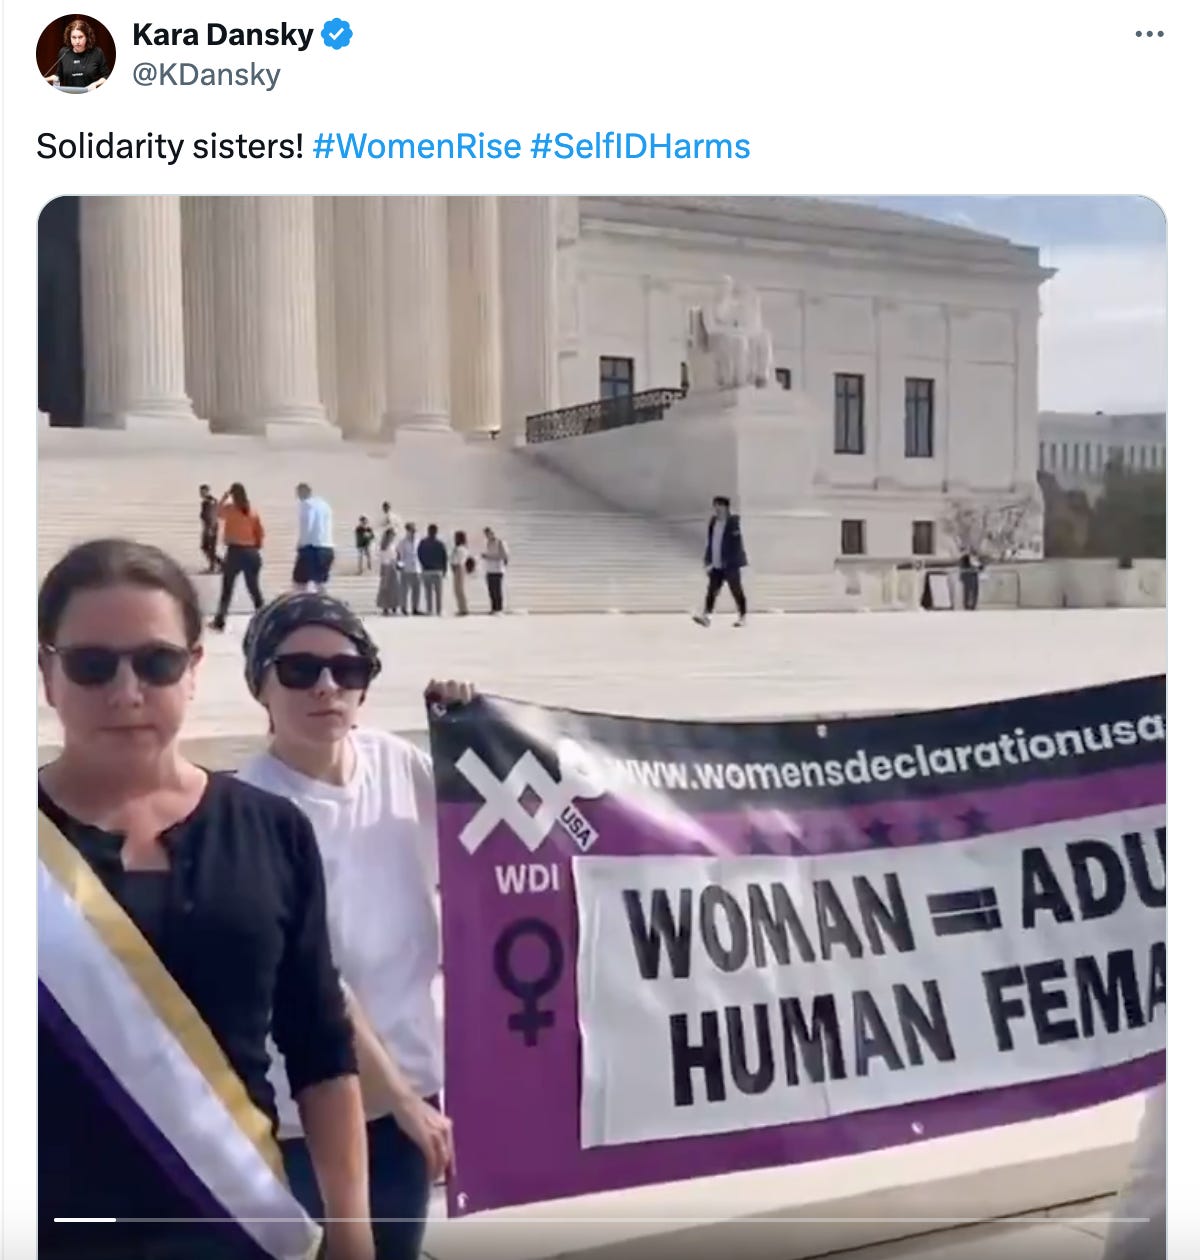This screenshot has height=1260, width=1200.
Task: Visit the @KDansky handle link
Action: [206, 75]
